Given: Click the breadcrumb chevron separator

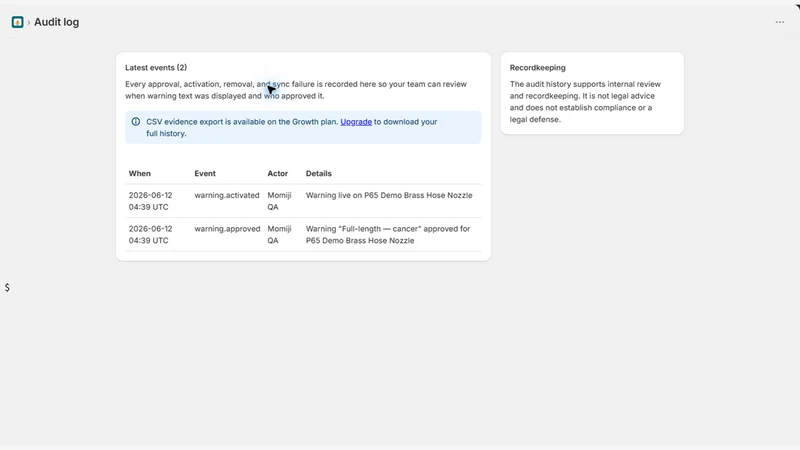Looking at the screenshot, I should (29, 22).
